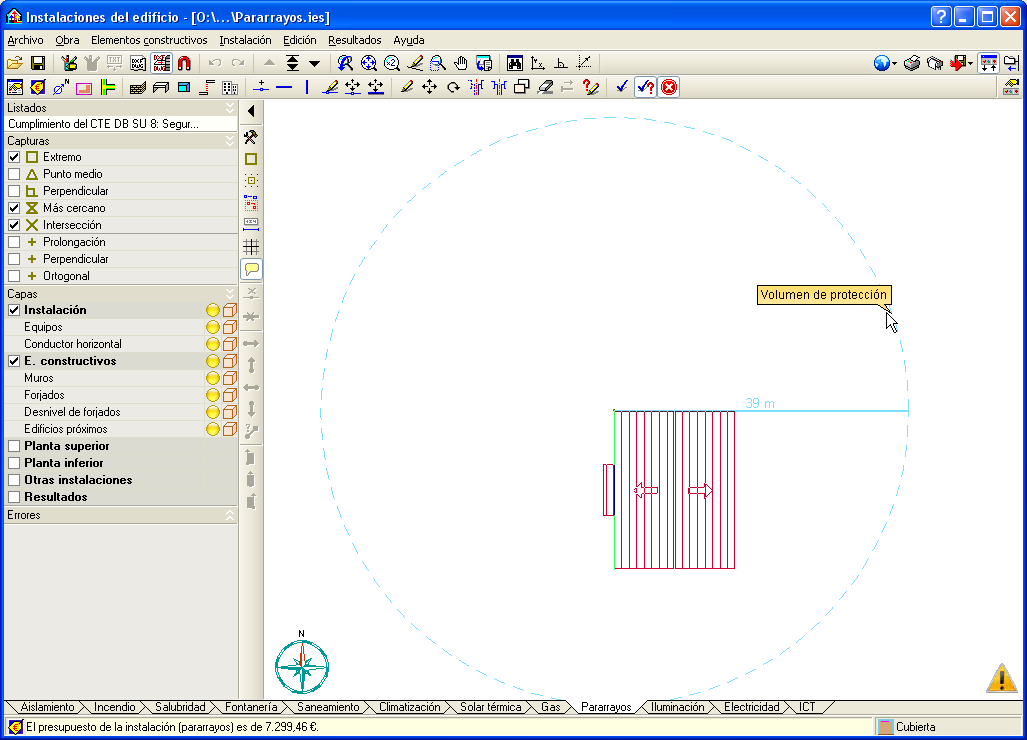This screenshot has width=1027, height=740.
Task: Collapse the Capturas panel
Action: (x=230, y=141)
